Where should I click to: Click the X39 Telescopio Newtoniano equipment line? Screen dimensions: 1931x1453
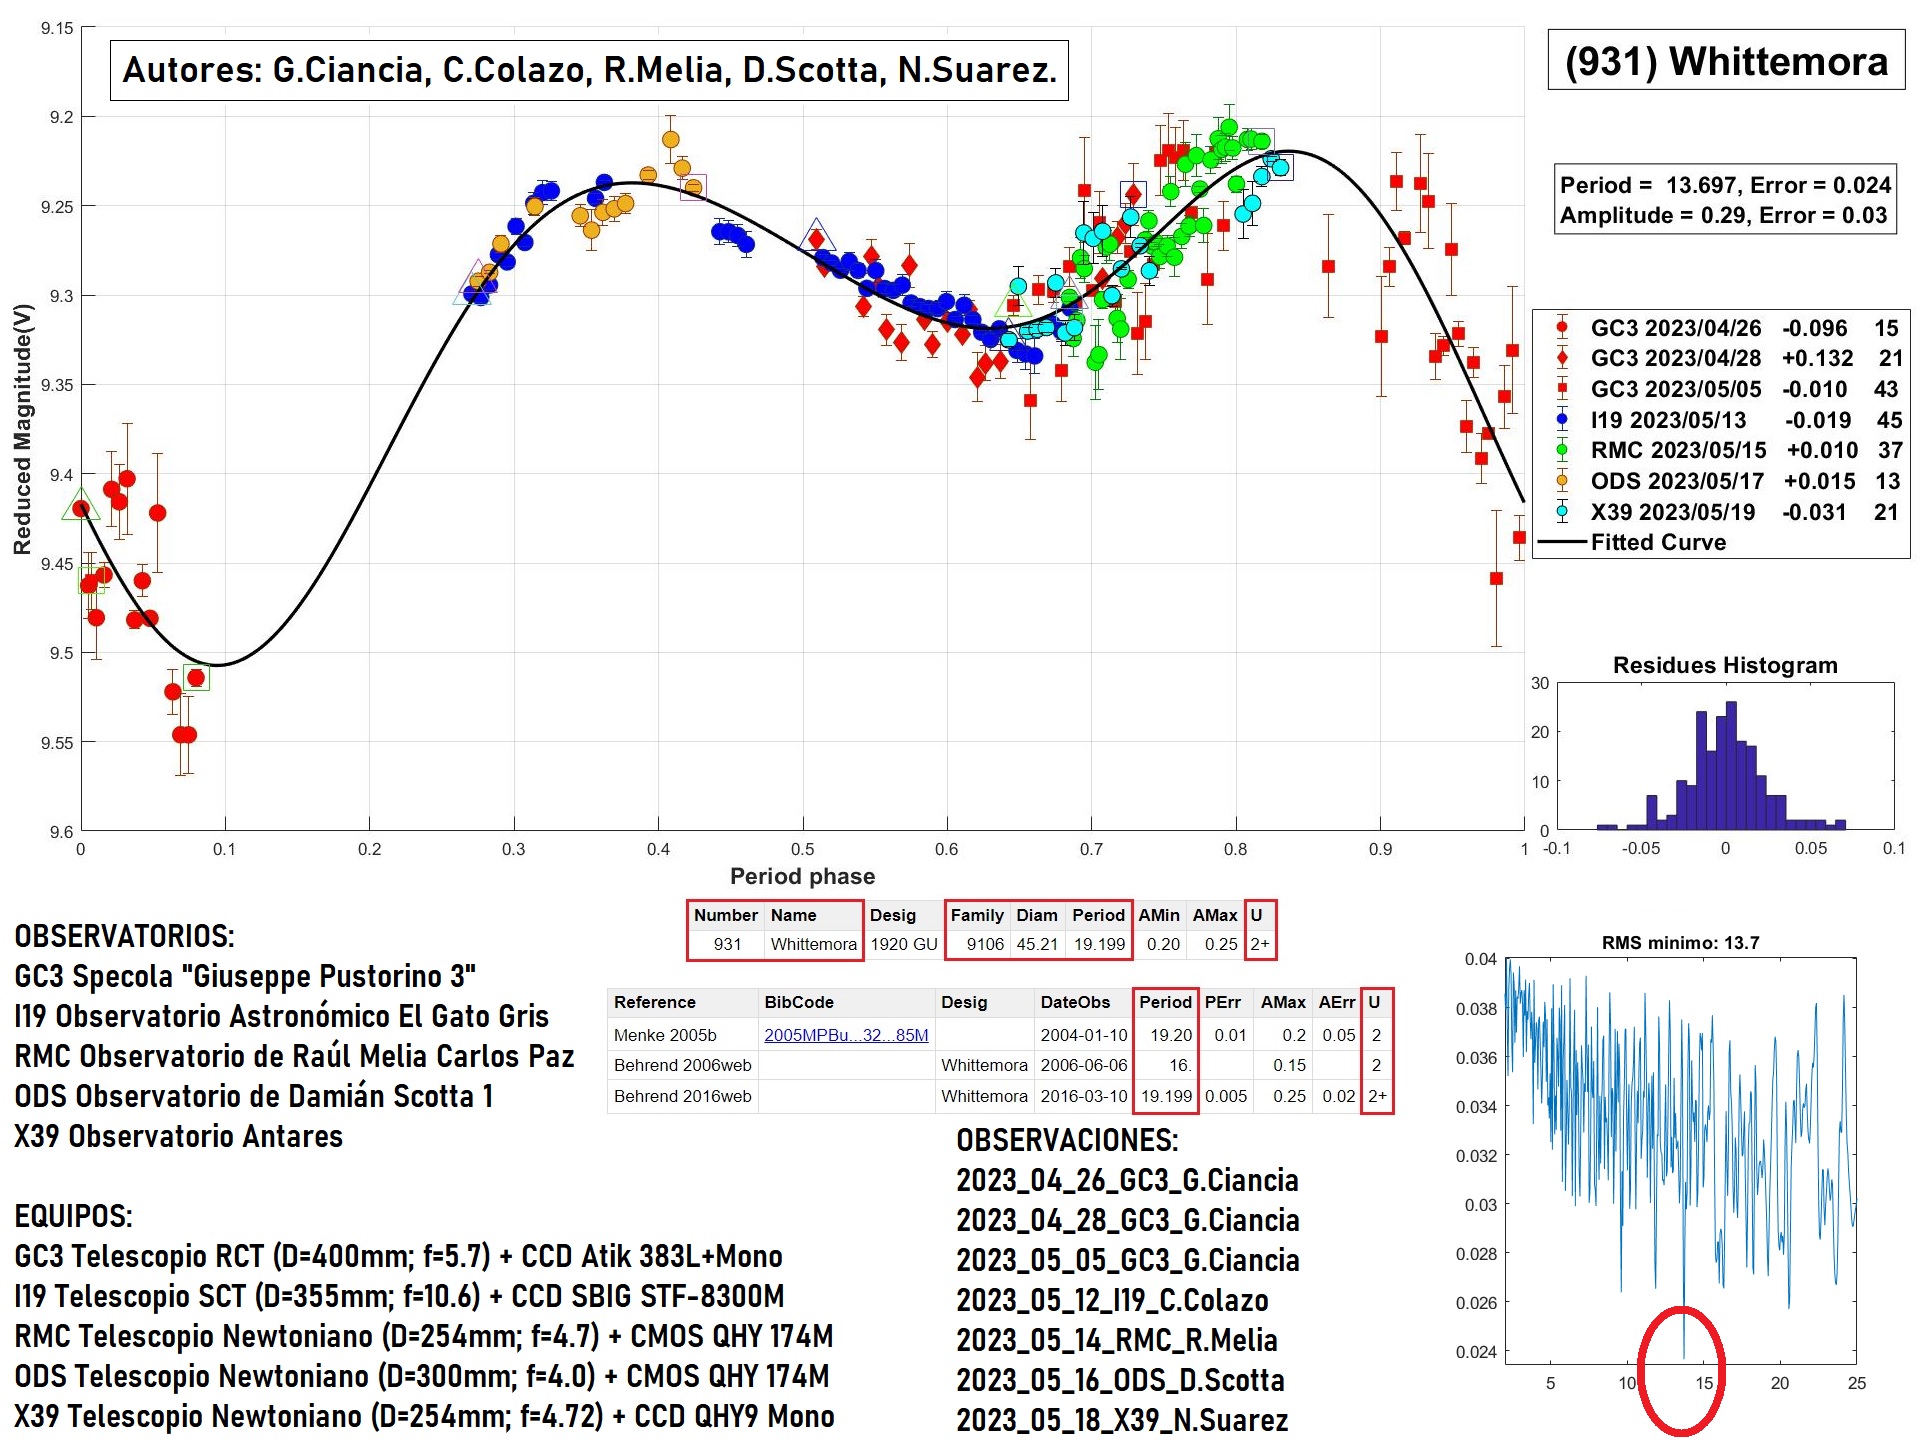424,1416
